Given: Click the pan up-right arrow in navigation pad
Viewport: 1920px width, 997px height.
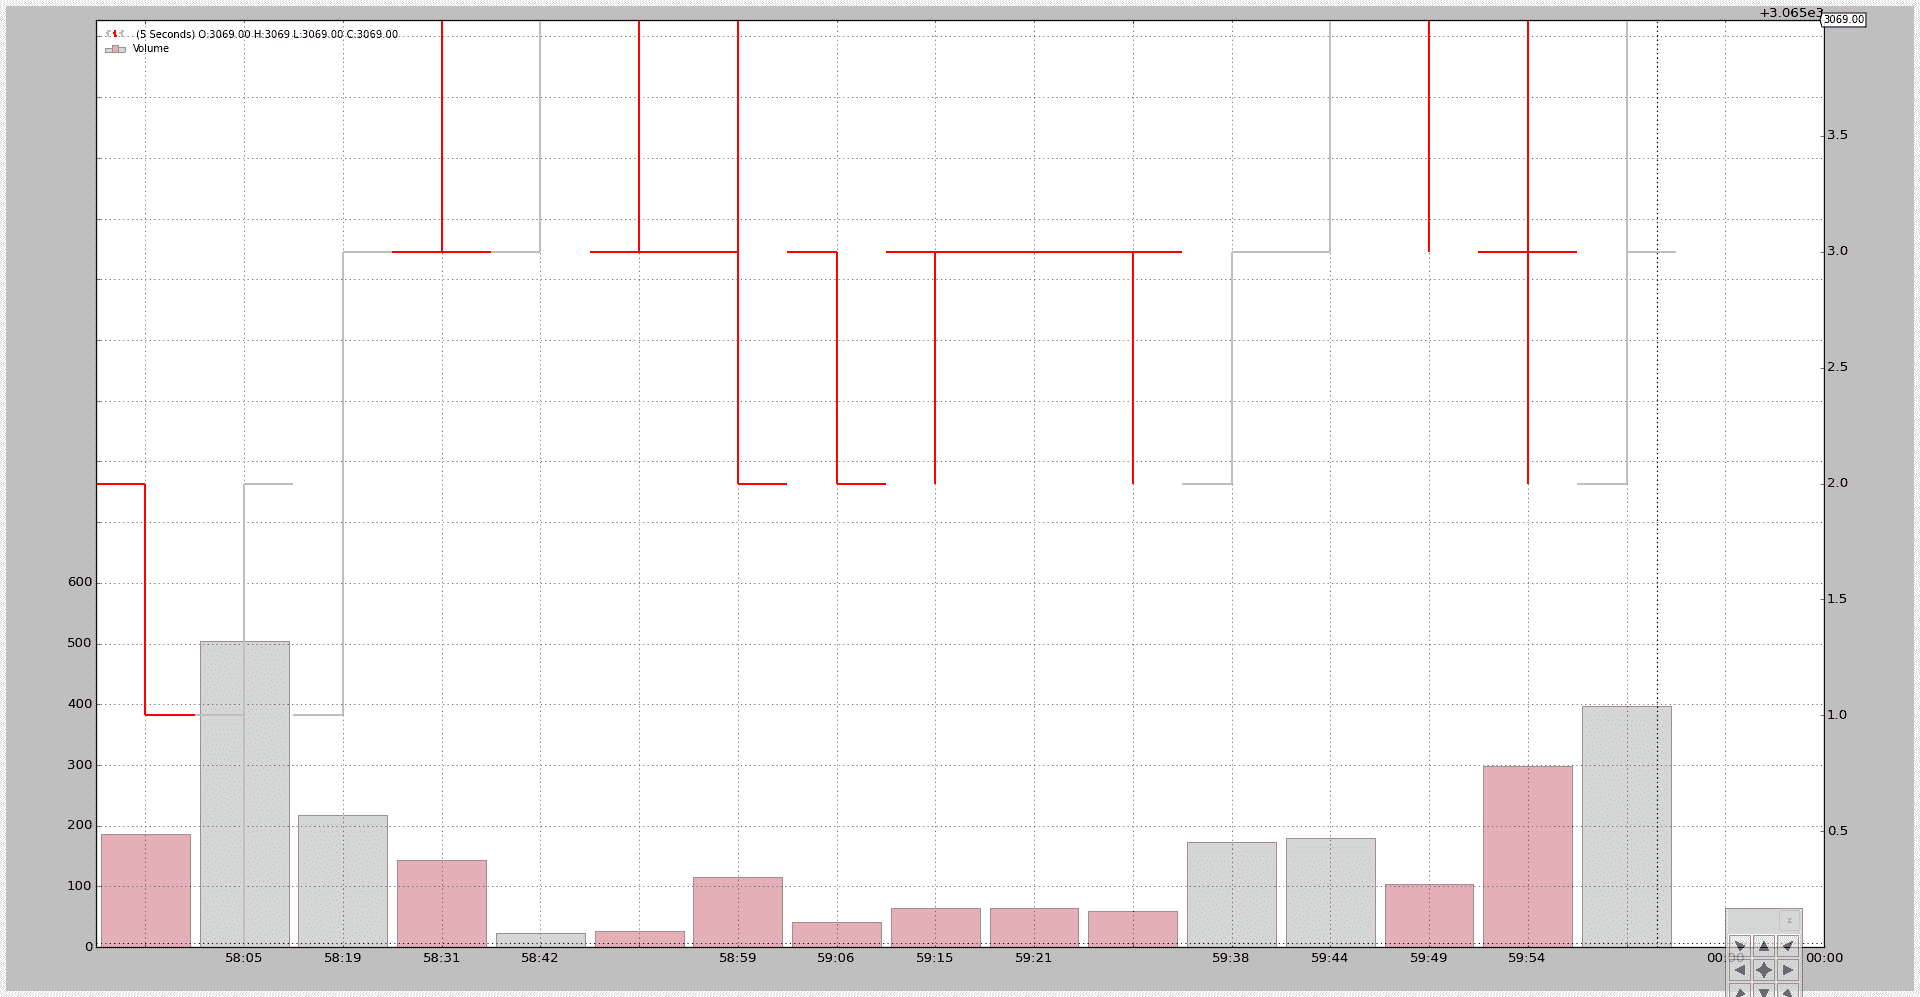Looking at the screenshot, I should tap(1788, 946).
